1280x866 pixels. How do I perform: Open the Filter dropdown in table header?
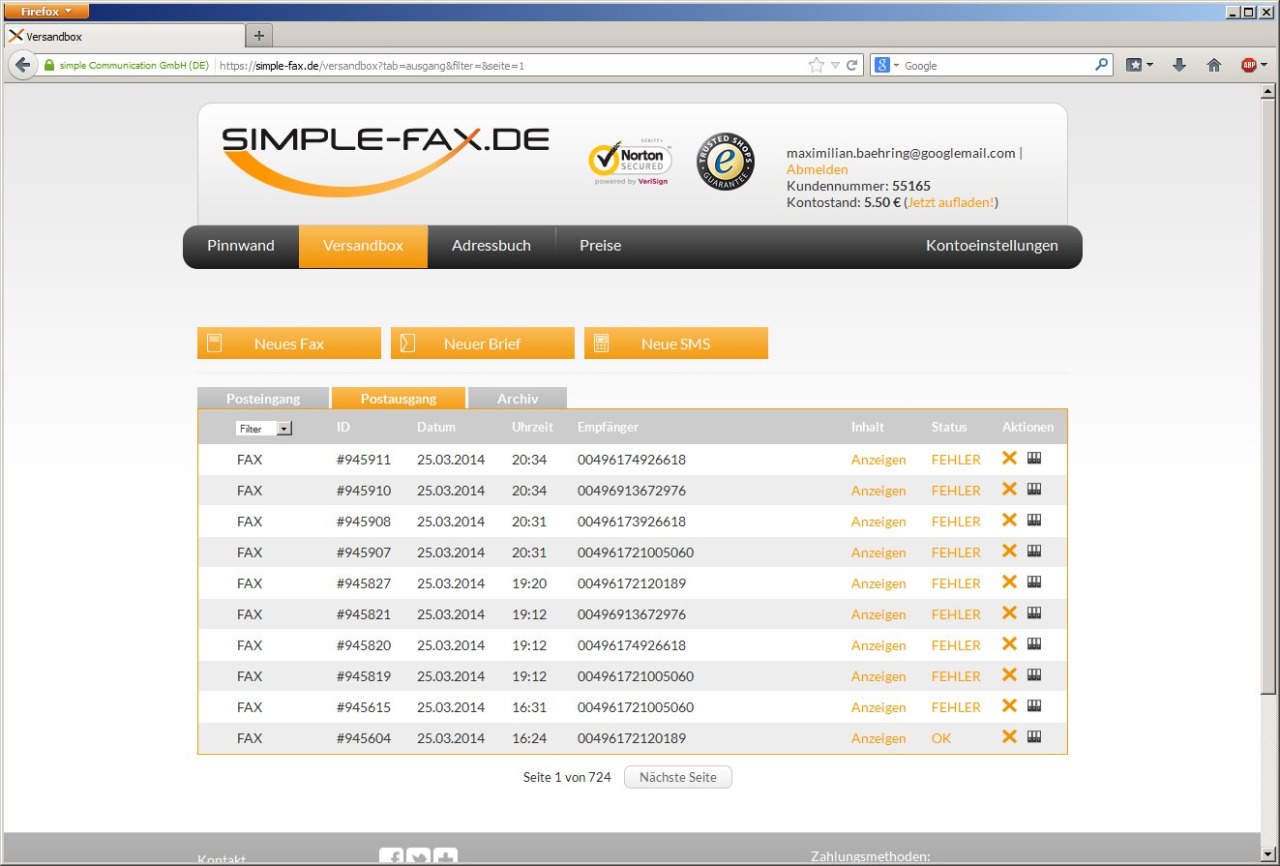(x=264, y=428)
